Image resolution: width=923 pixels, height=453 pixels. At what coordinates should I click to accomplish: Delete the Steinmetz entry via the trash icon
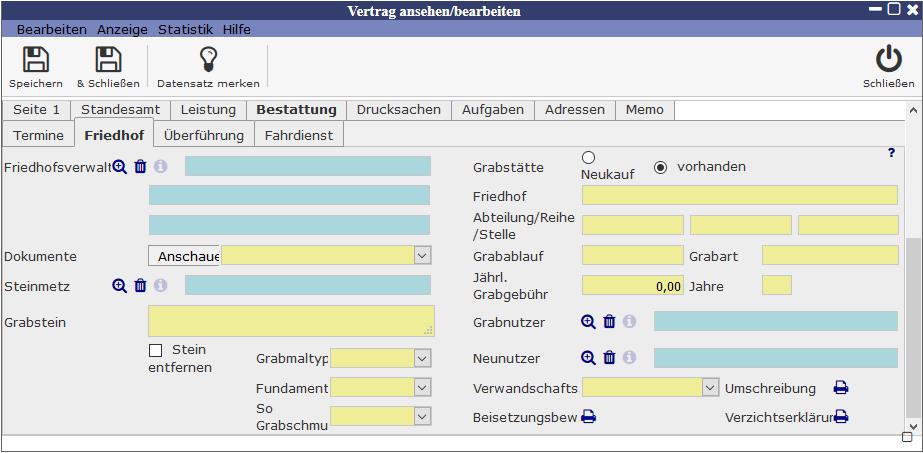pos(140,285)
